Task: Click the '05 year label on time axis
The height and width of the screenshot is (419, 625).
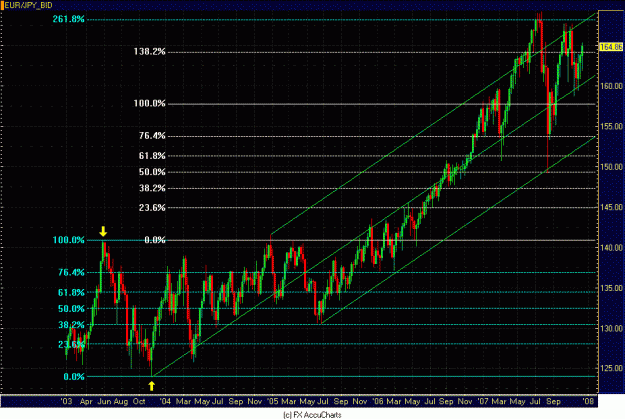Action: click(x=273, y=401)
